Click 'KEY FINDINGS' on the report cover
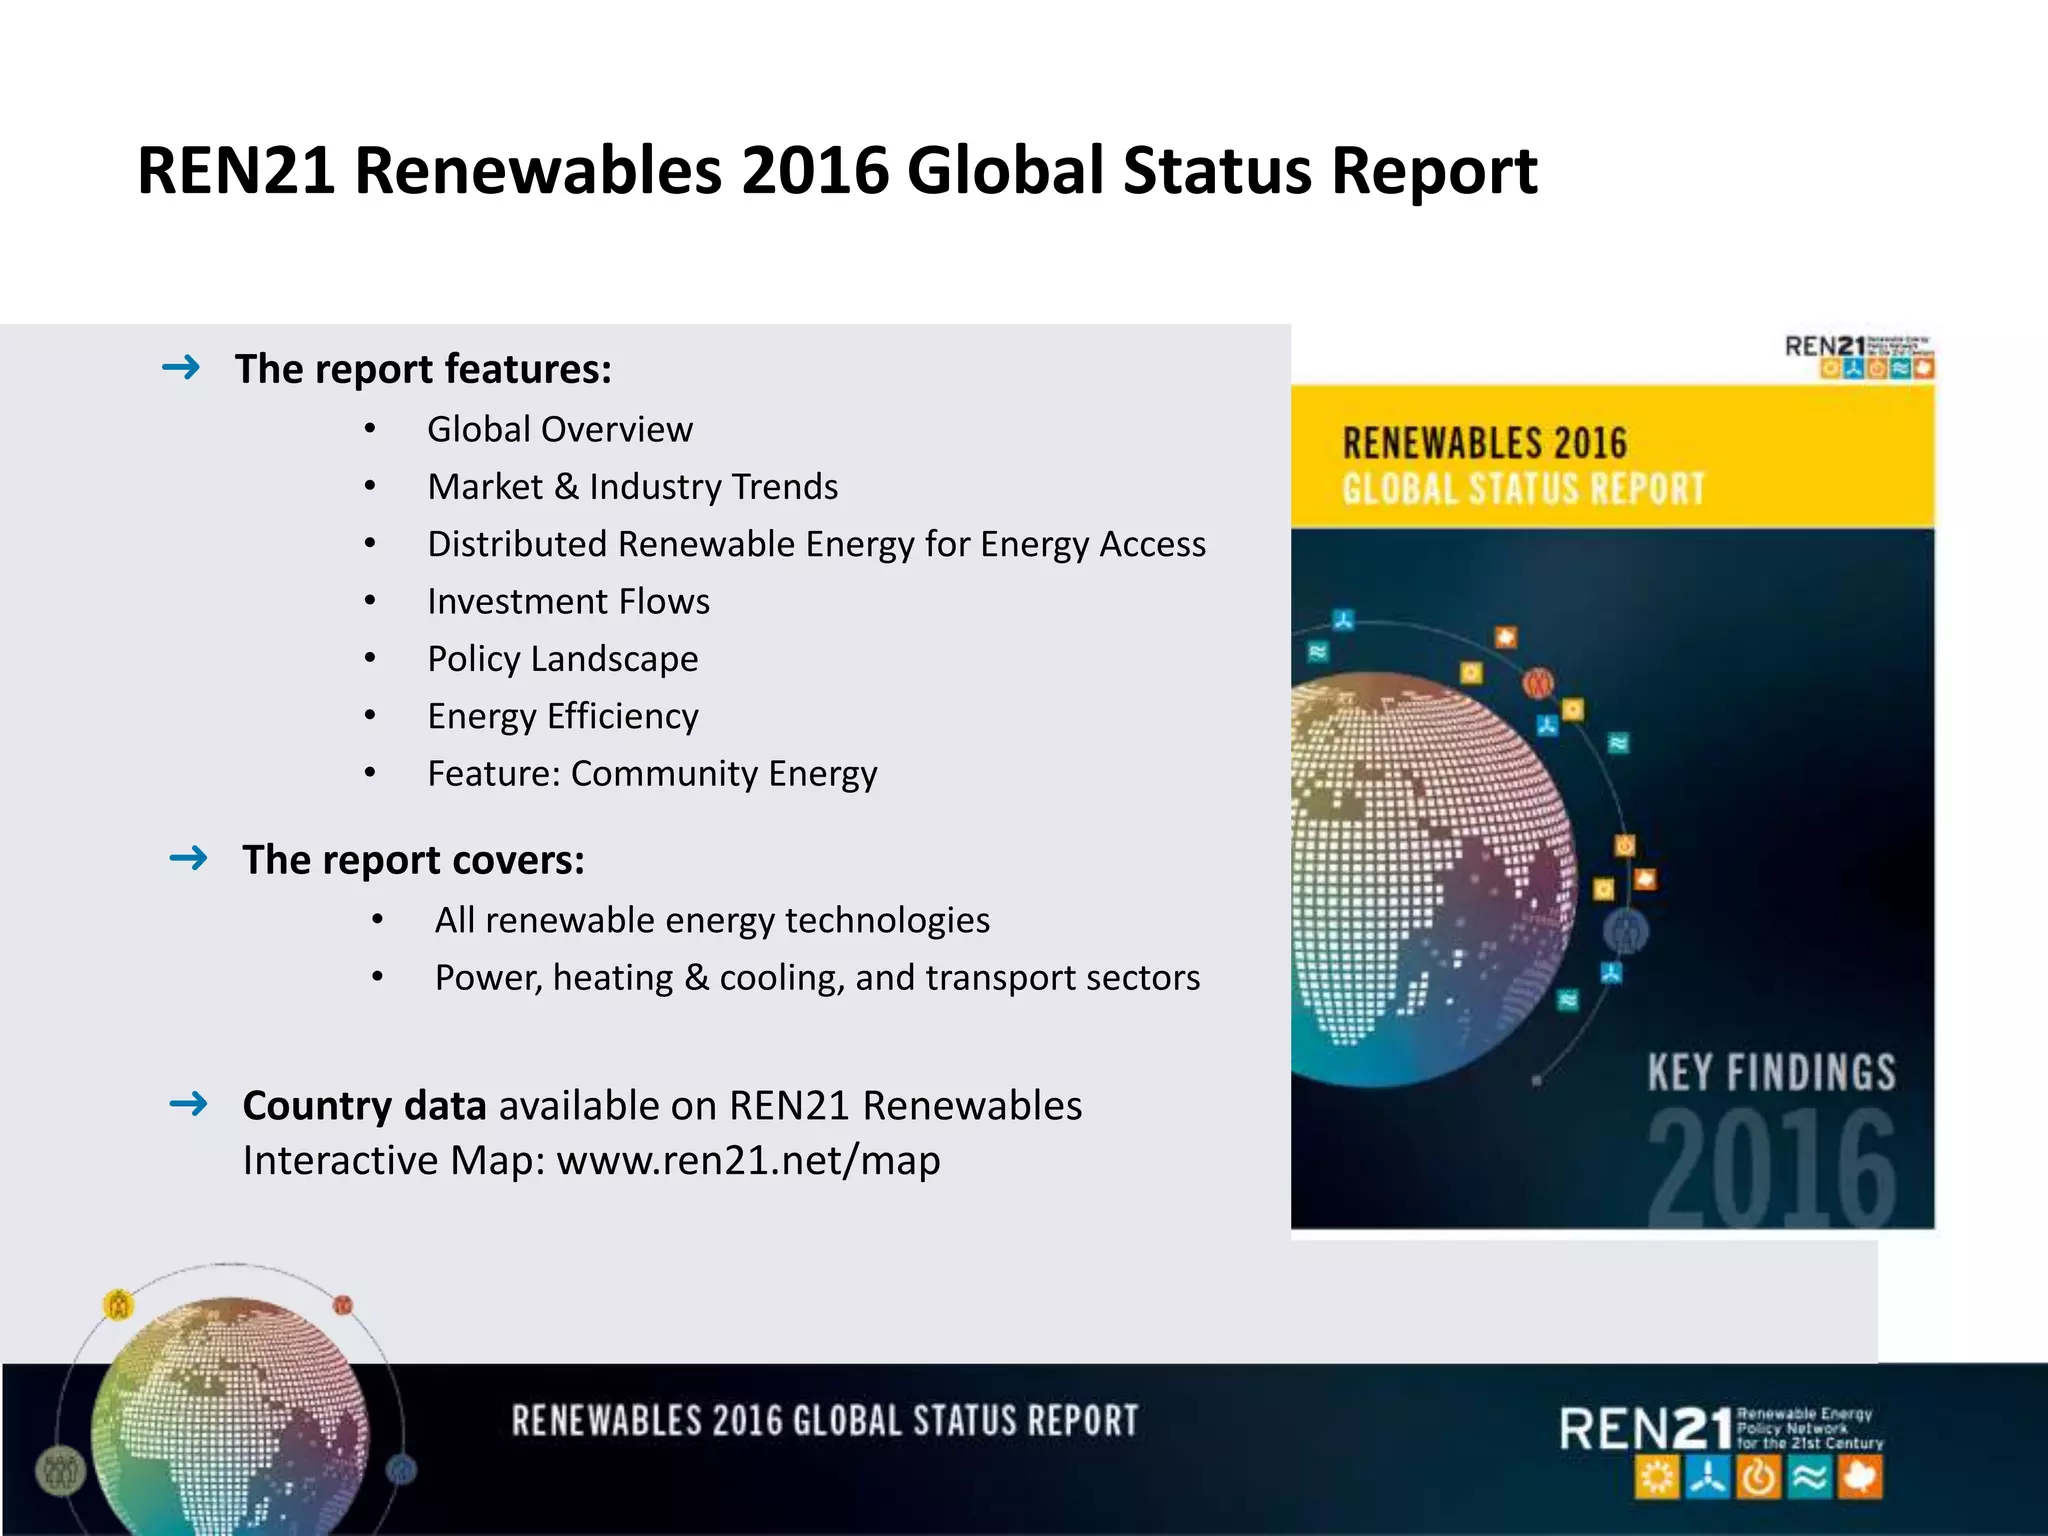This screenshot has width=2048, height=1536. click(x=1772, y=1073)
